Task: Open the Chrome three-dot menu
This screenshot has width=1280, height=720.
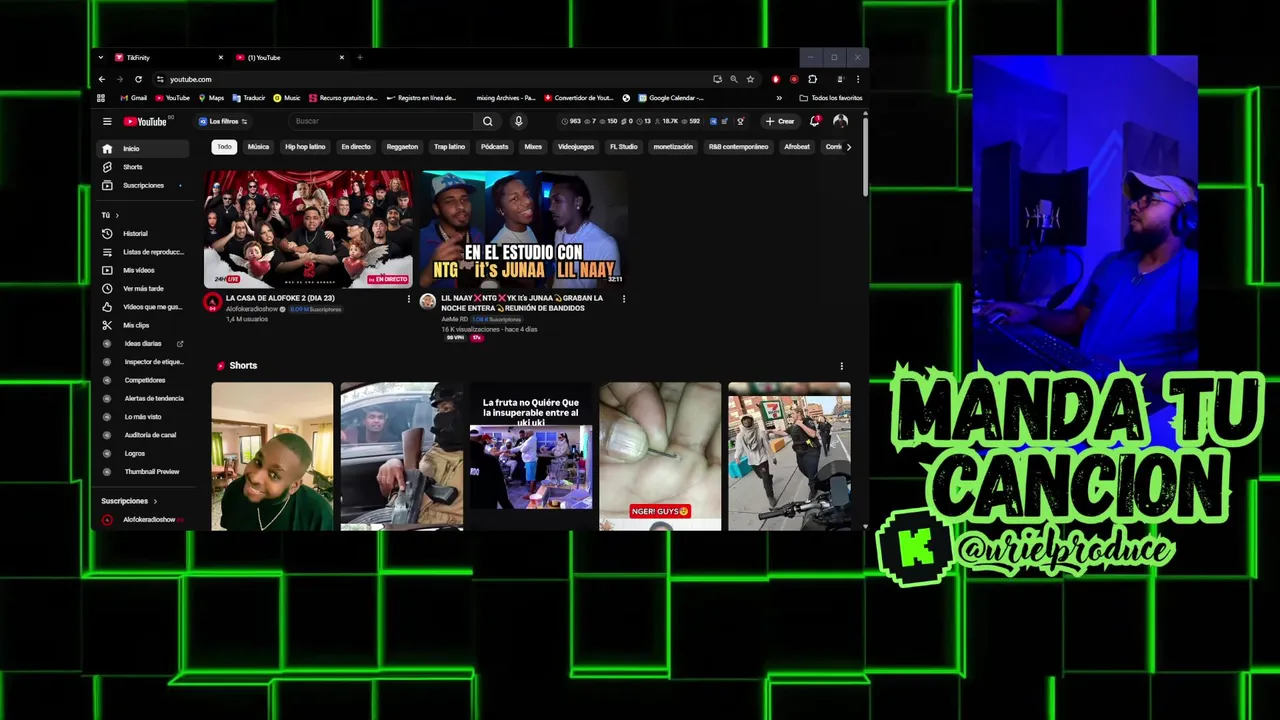Action: [x=857, y=79]
